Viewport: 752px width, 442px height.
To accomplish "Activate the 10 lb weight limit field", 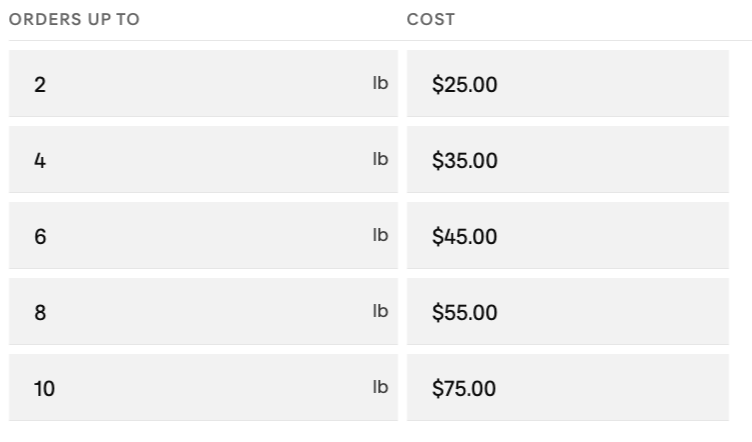I will (x=203, y=387).
